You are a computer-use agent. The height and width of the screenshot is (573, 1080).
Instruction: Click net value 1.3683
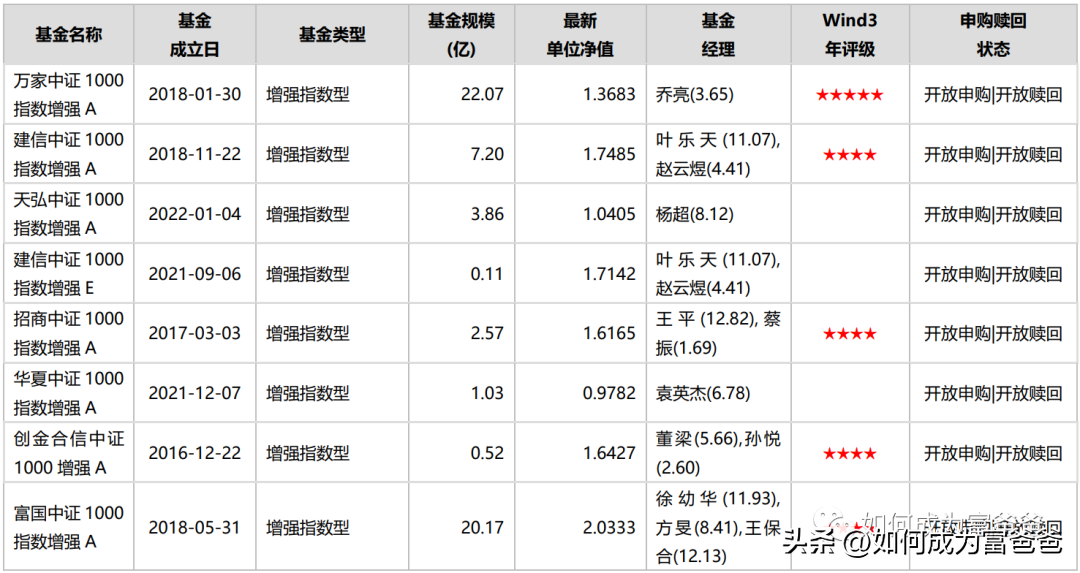pos(610,94)
